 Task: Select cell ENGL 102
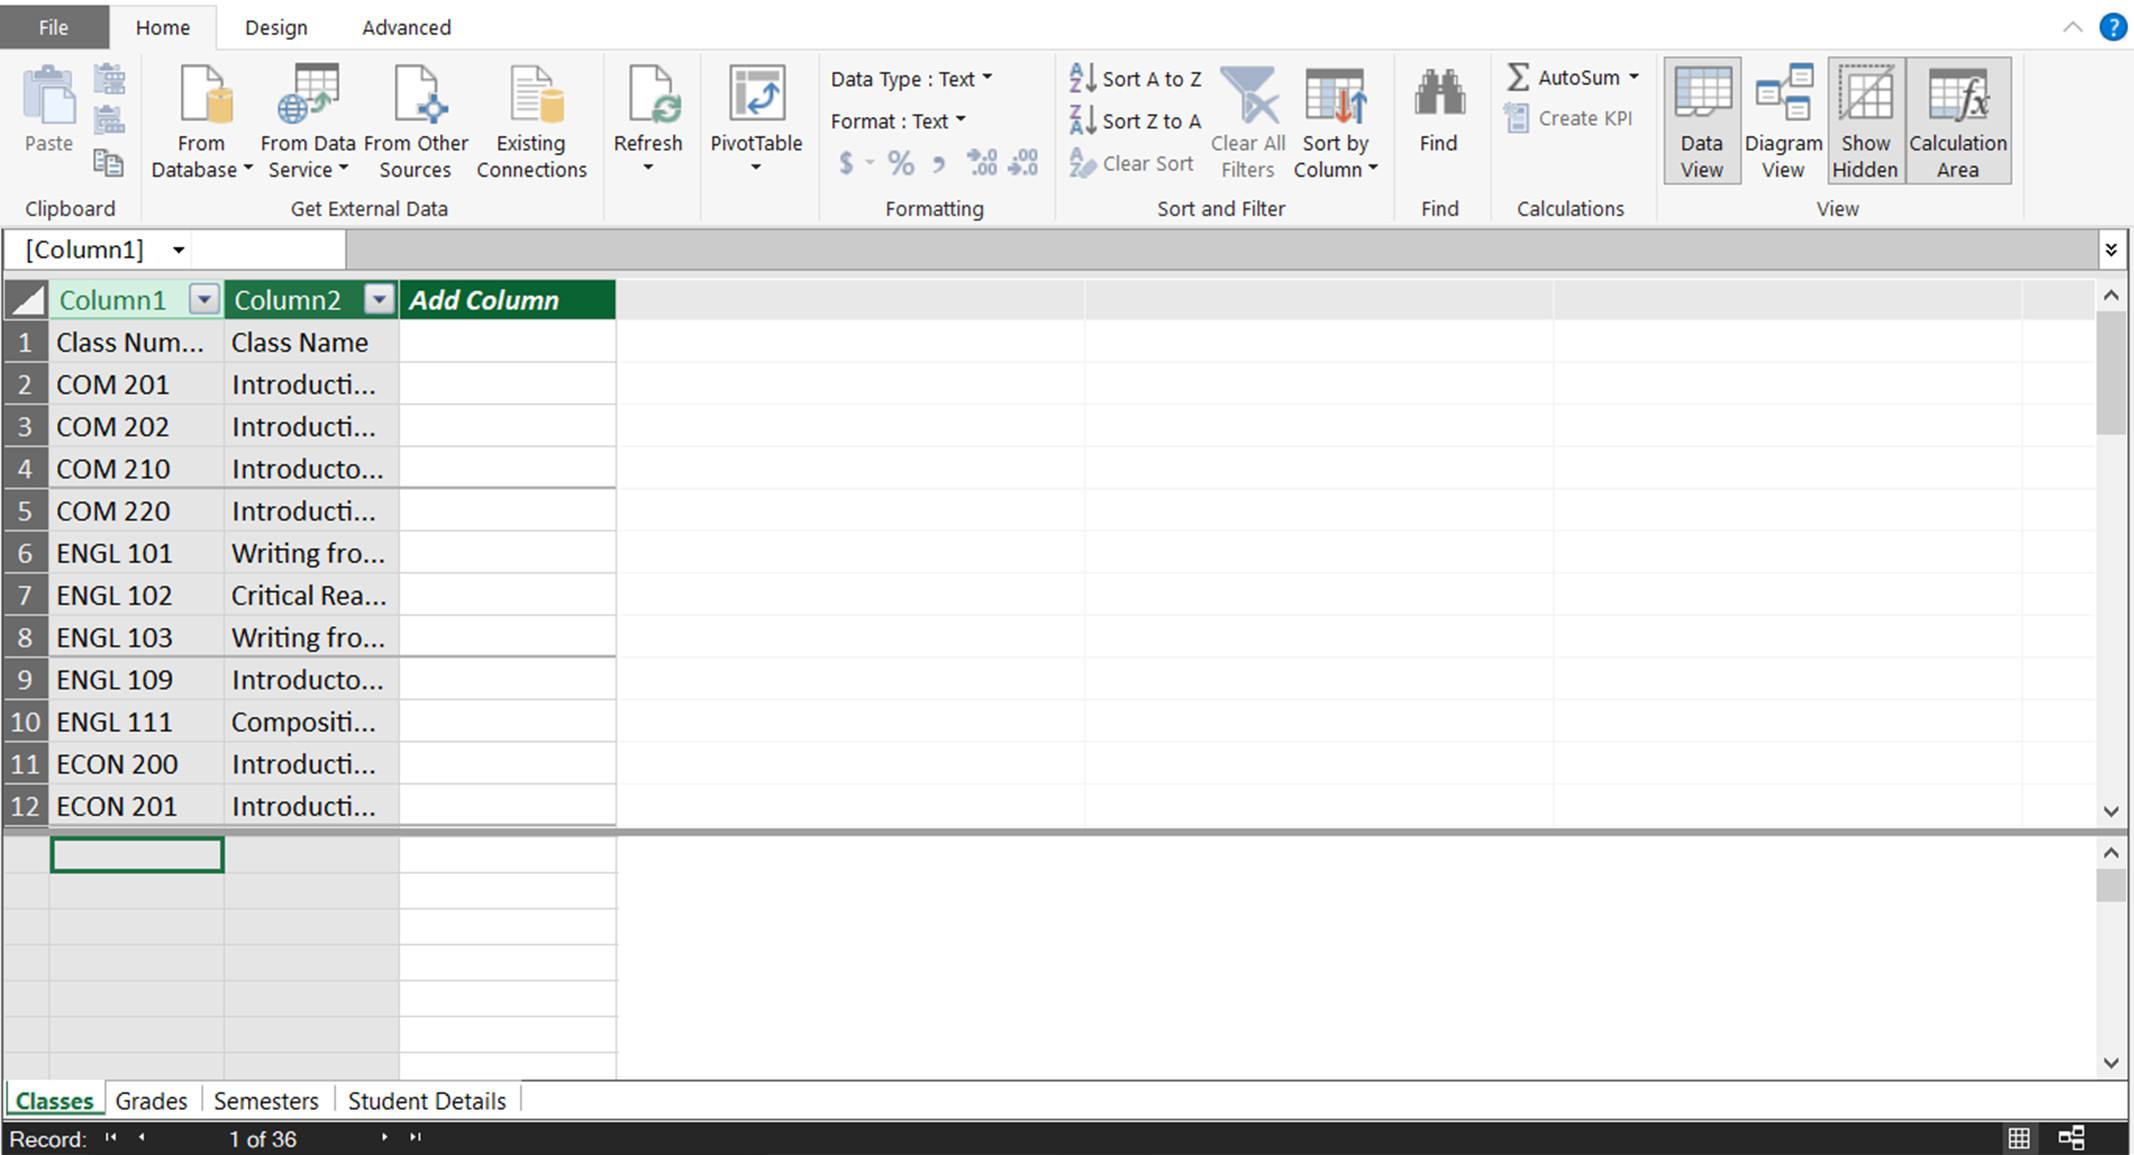[137, 595]
